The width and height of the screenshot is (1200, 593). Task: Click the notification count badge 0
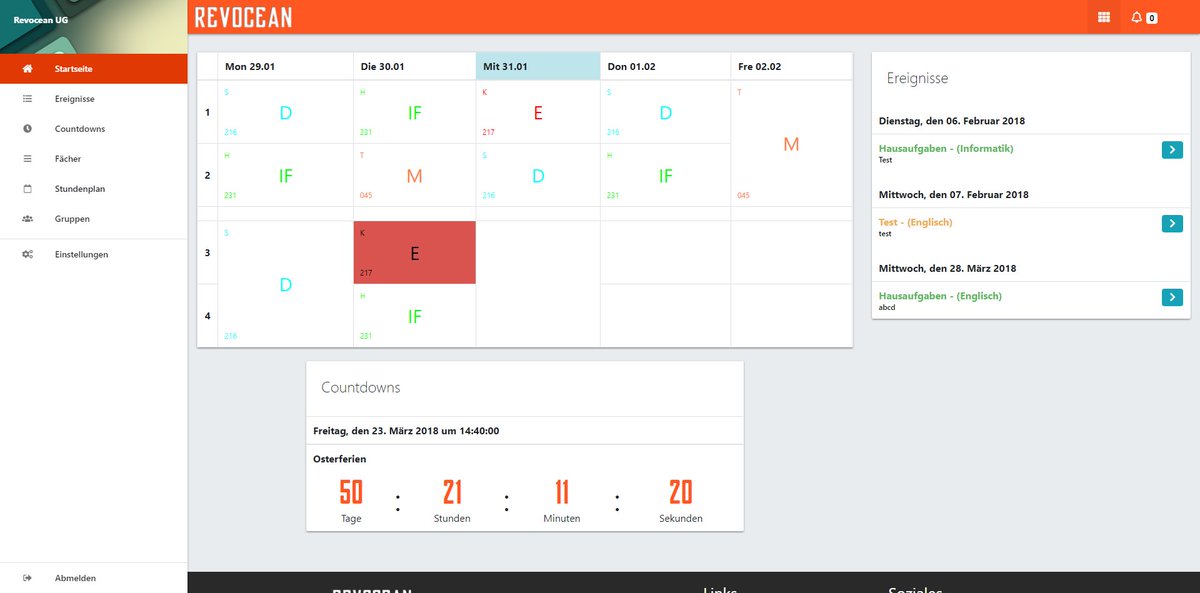tap(1152, 18)
